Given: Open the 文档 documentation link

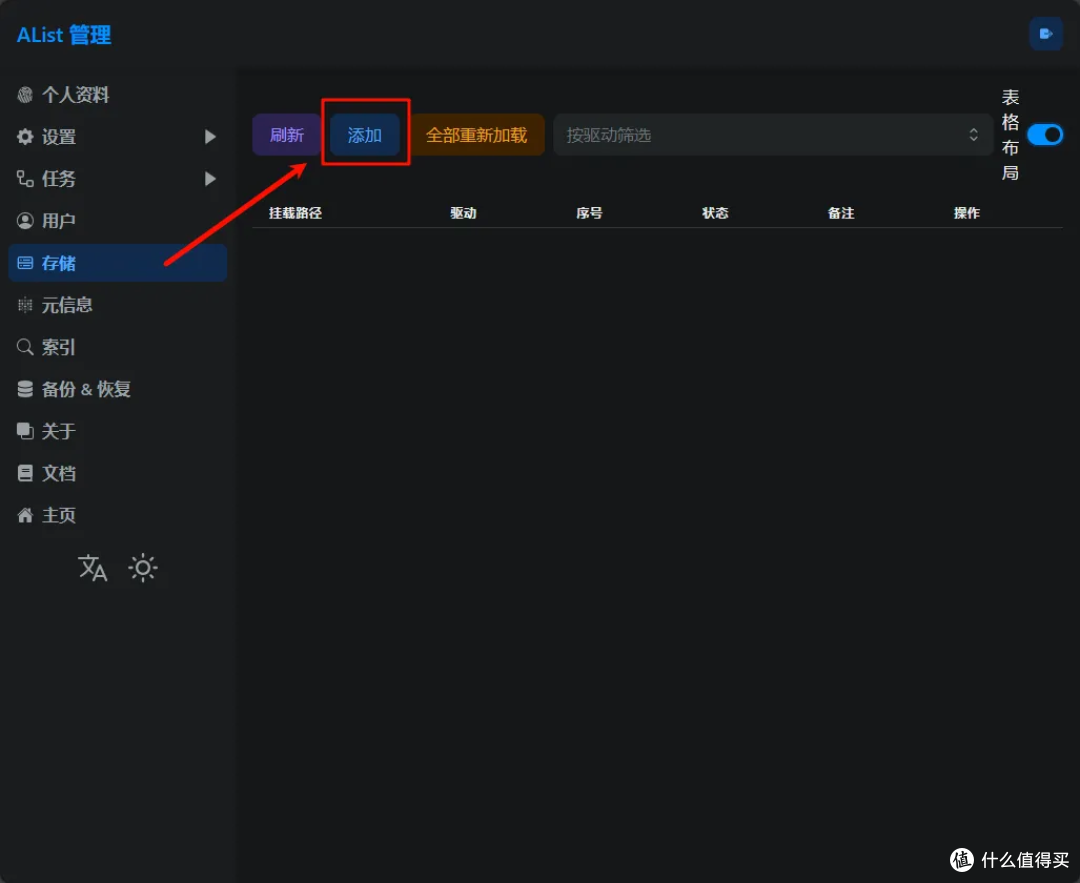Looking at the screenshot, I should [x=118, y=473].
